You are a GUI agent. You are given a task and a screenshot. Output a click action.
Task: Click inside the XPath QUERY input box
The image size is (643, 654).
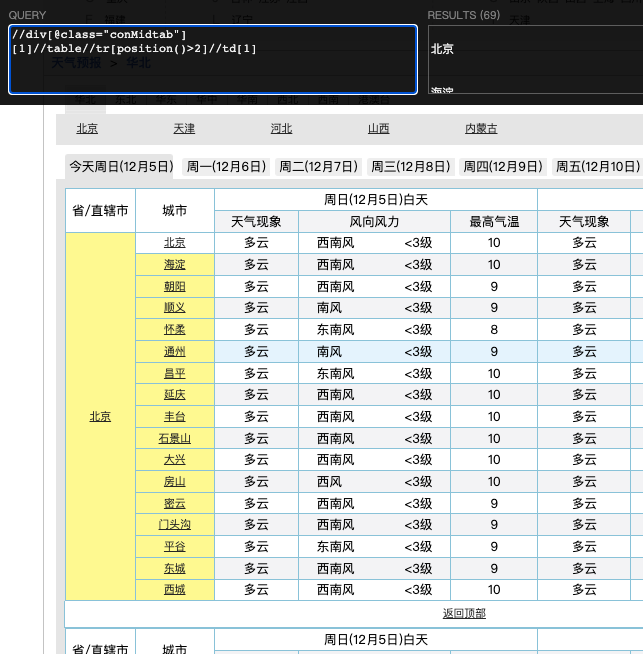tap(213, 59)
